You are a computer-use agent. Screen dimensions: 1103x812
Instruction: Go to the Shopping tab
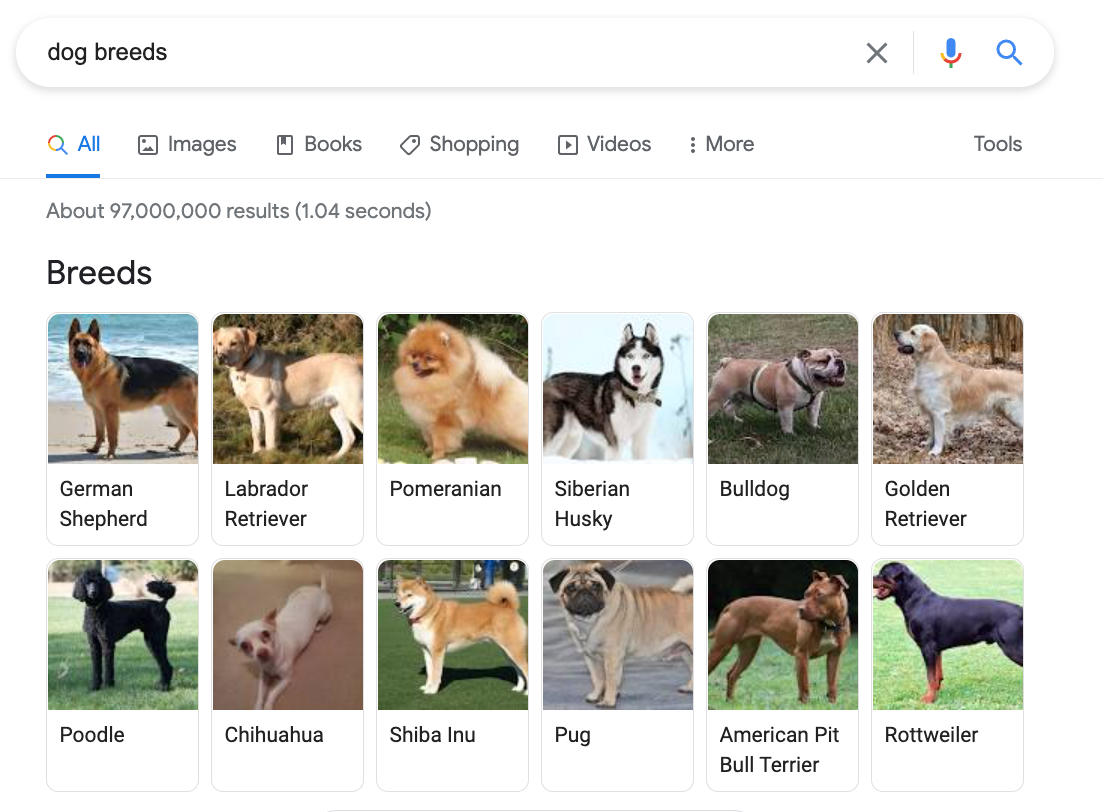tap(459, 144)
